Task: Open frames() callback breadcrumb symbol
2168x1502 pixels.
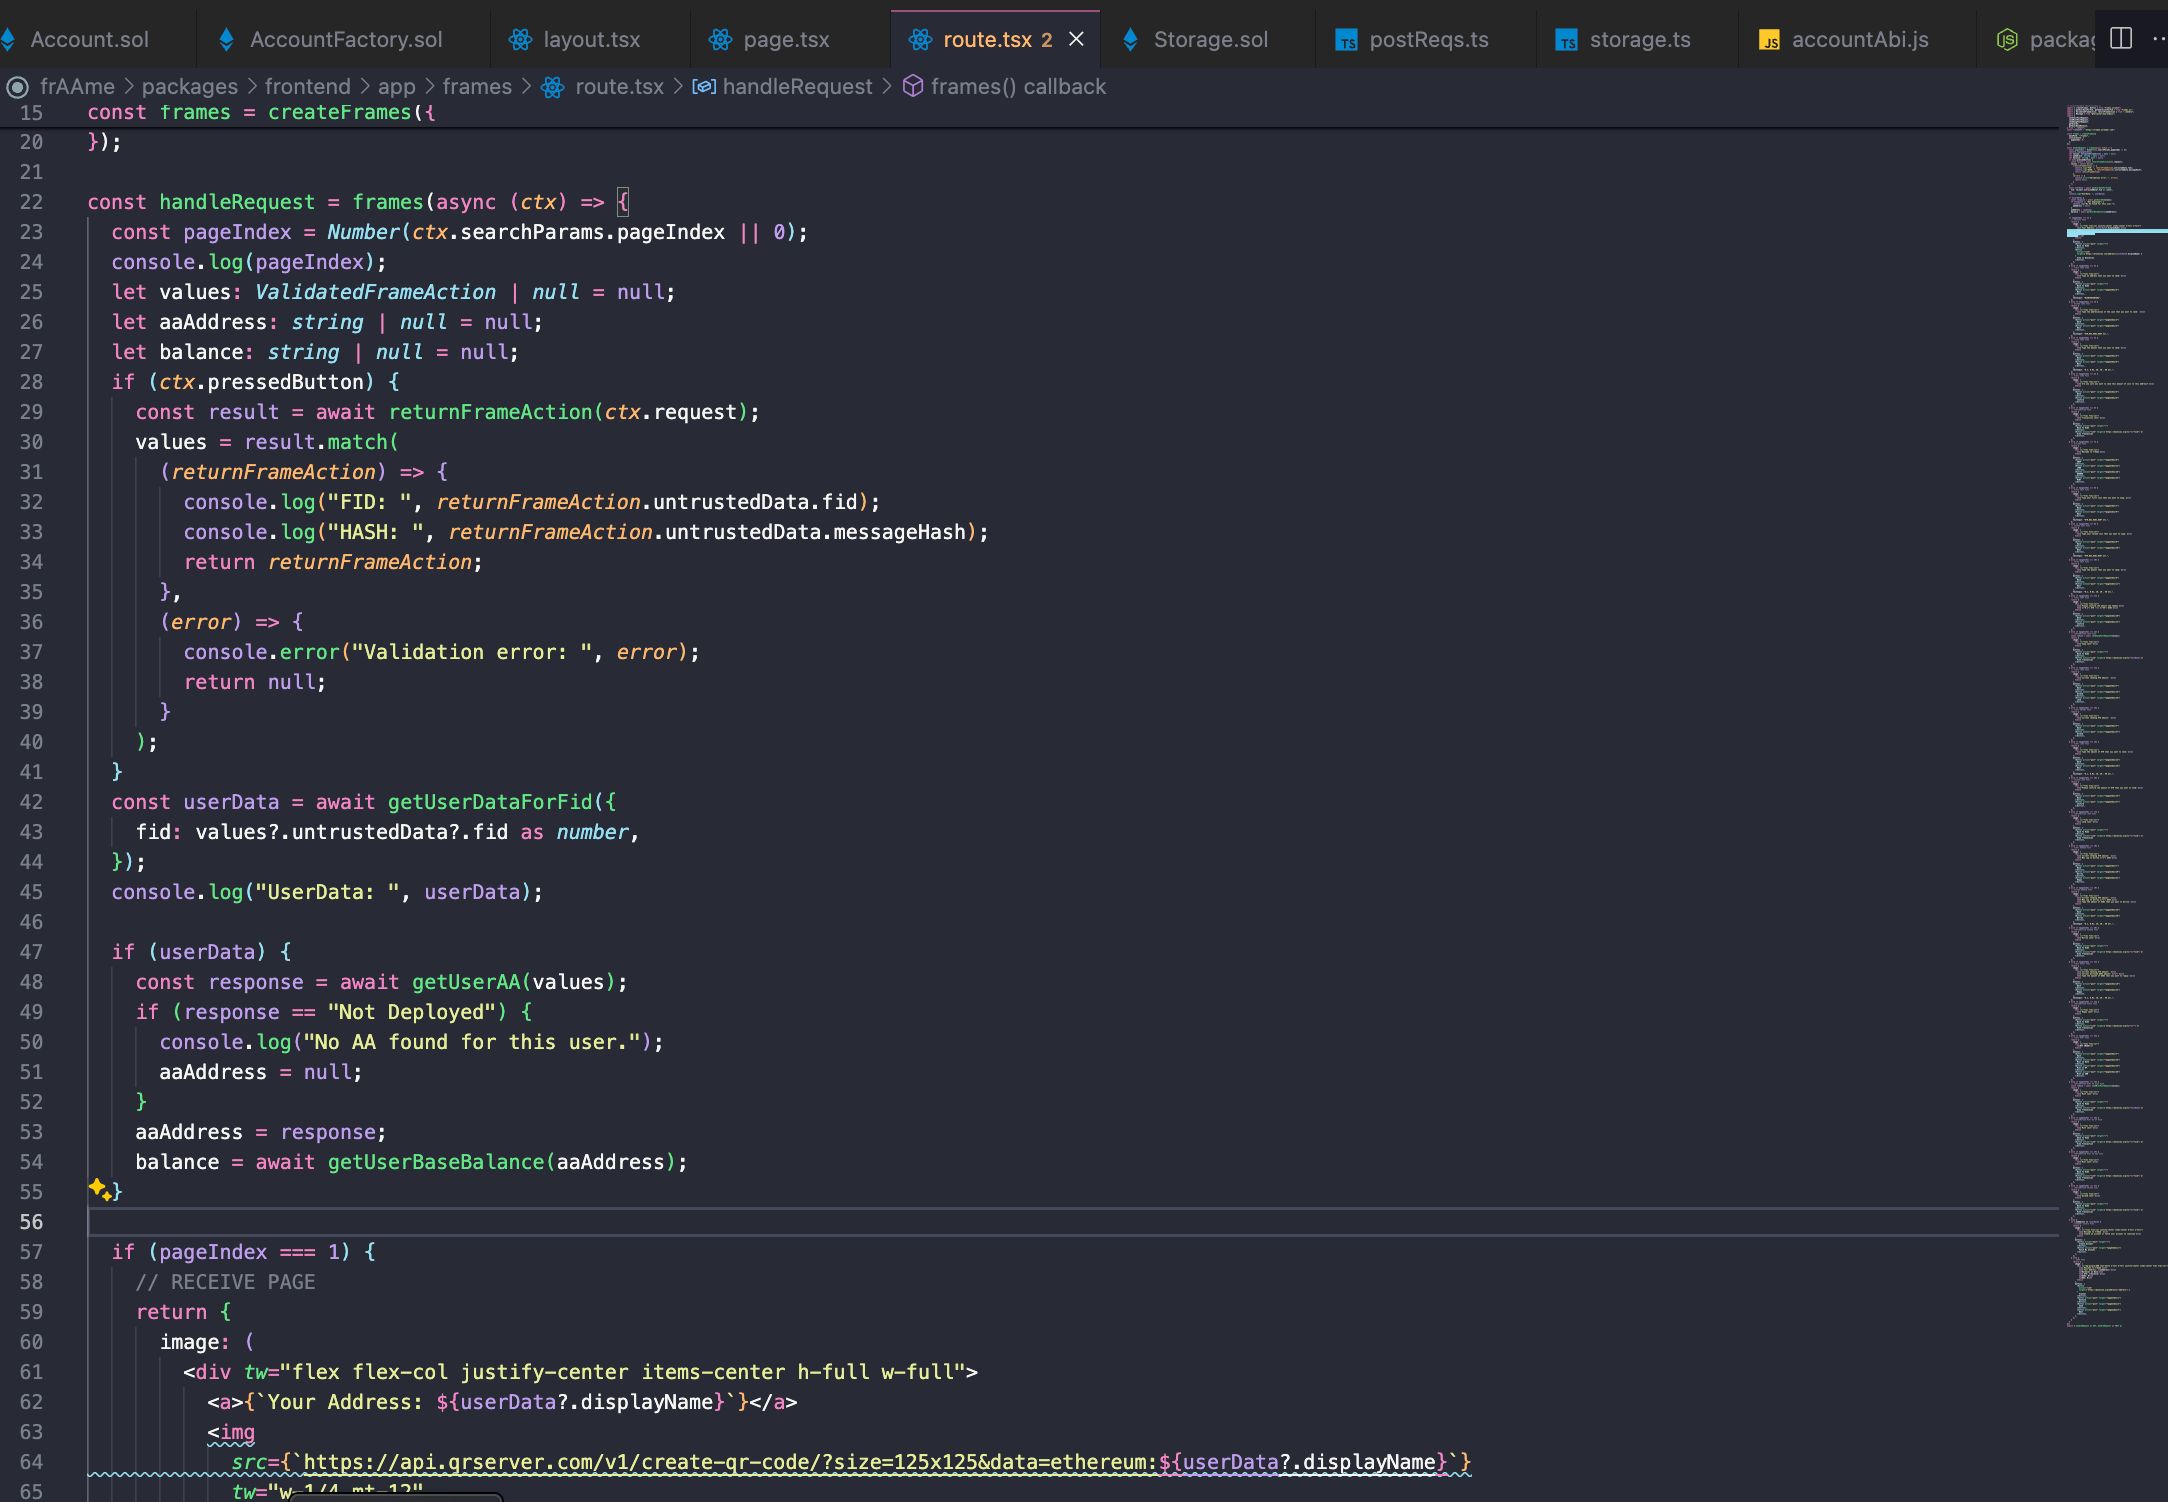Action: 1018,87
